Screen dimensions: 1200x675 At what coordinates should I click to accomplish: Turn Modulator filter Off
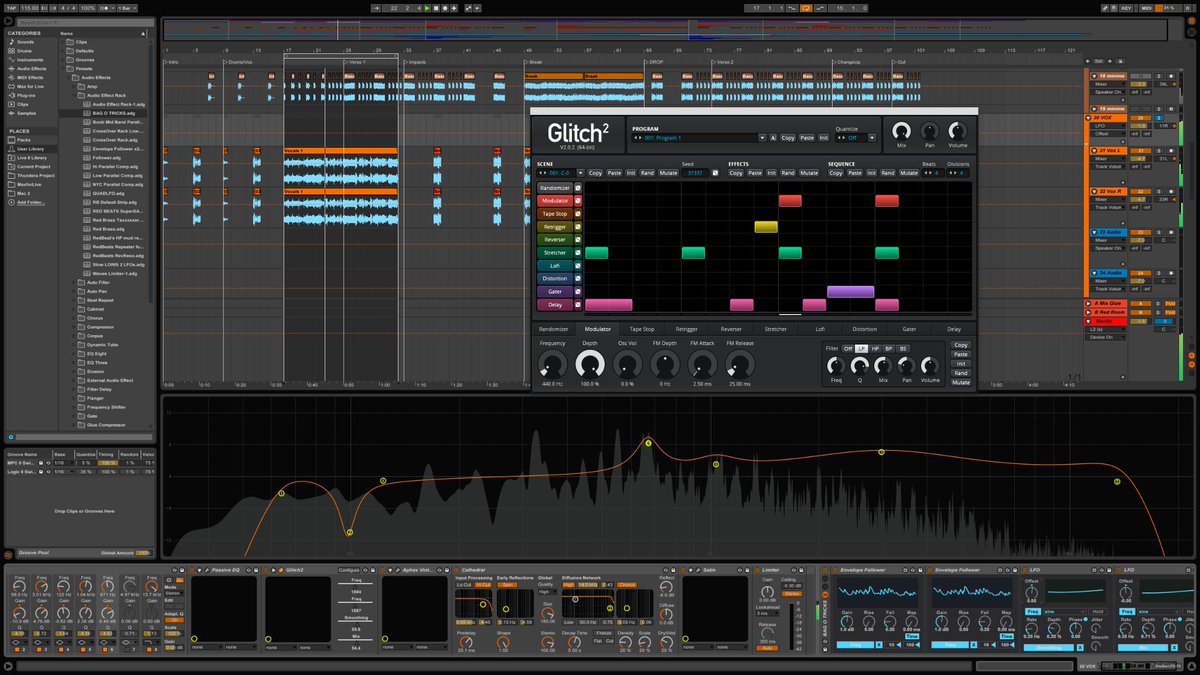point(848,348)
